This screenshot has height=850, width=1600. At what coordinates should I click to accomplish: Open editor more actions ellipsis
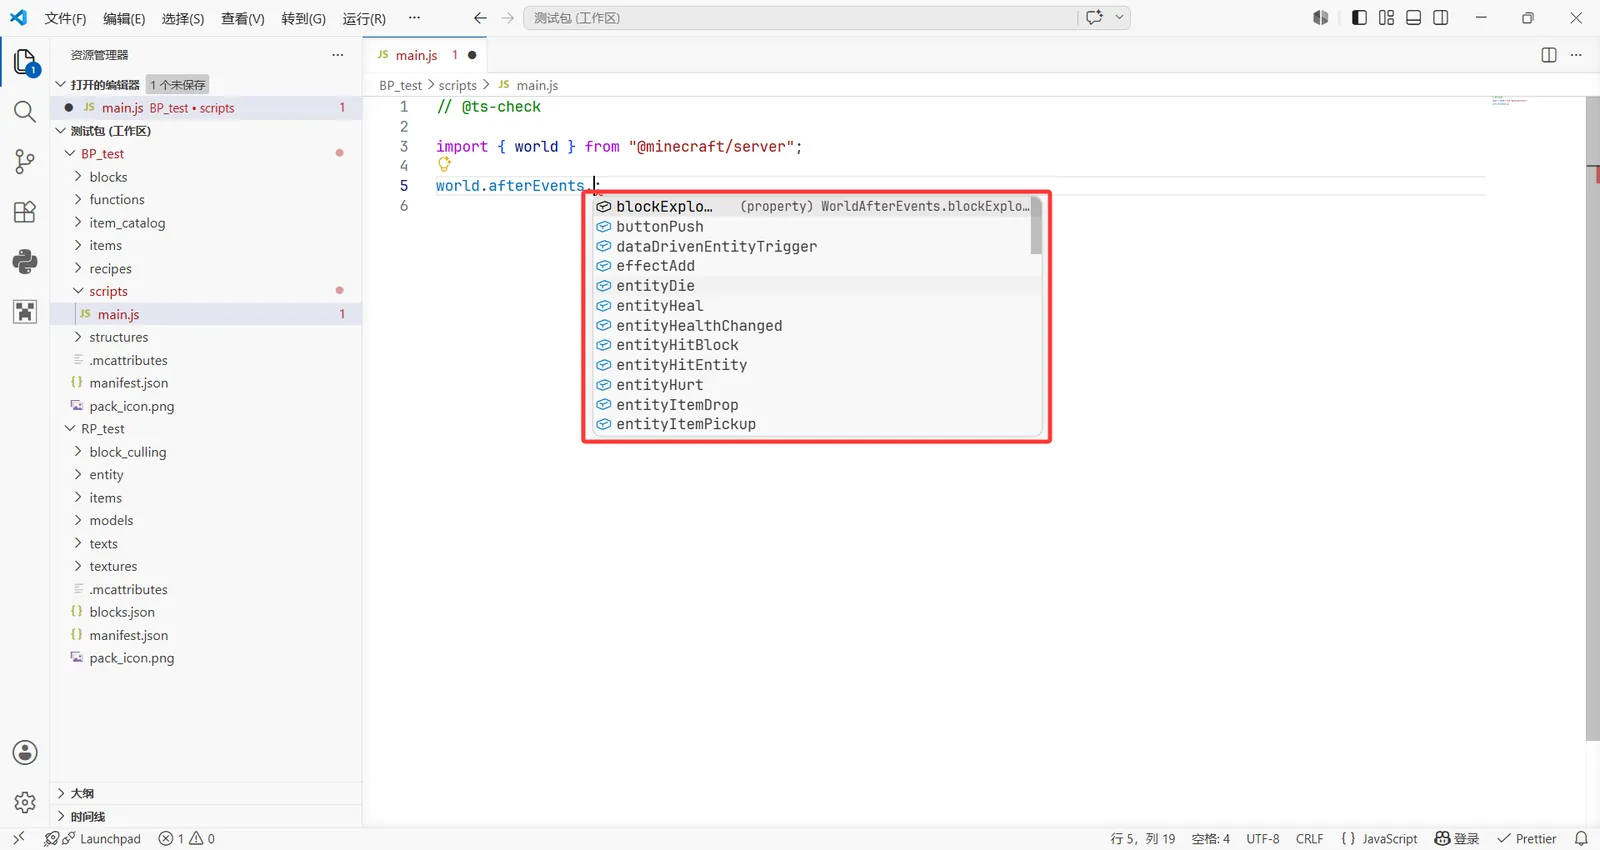coord(1576,55)
